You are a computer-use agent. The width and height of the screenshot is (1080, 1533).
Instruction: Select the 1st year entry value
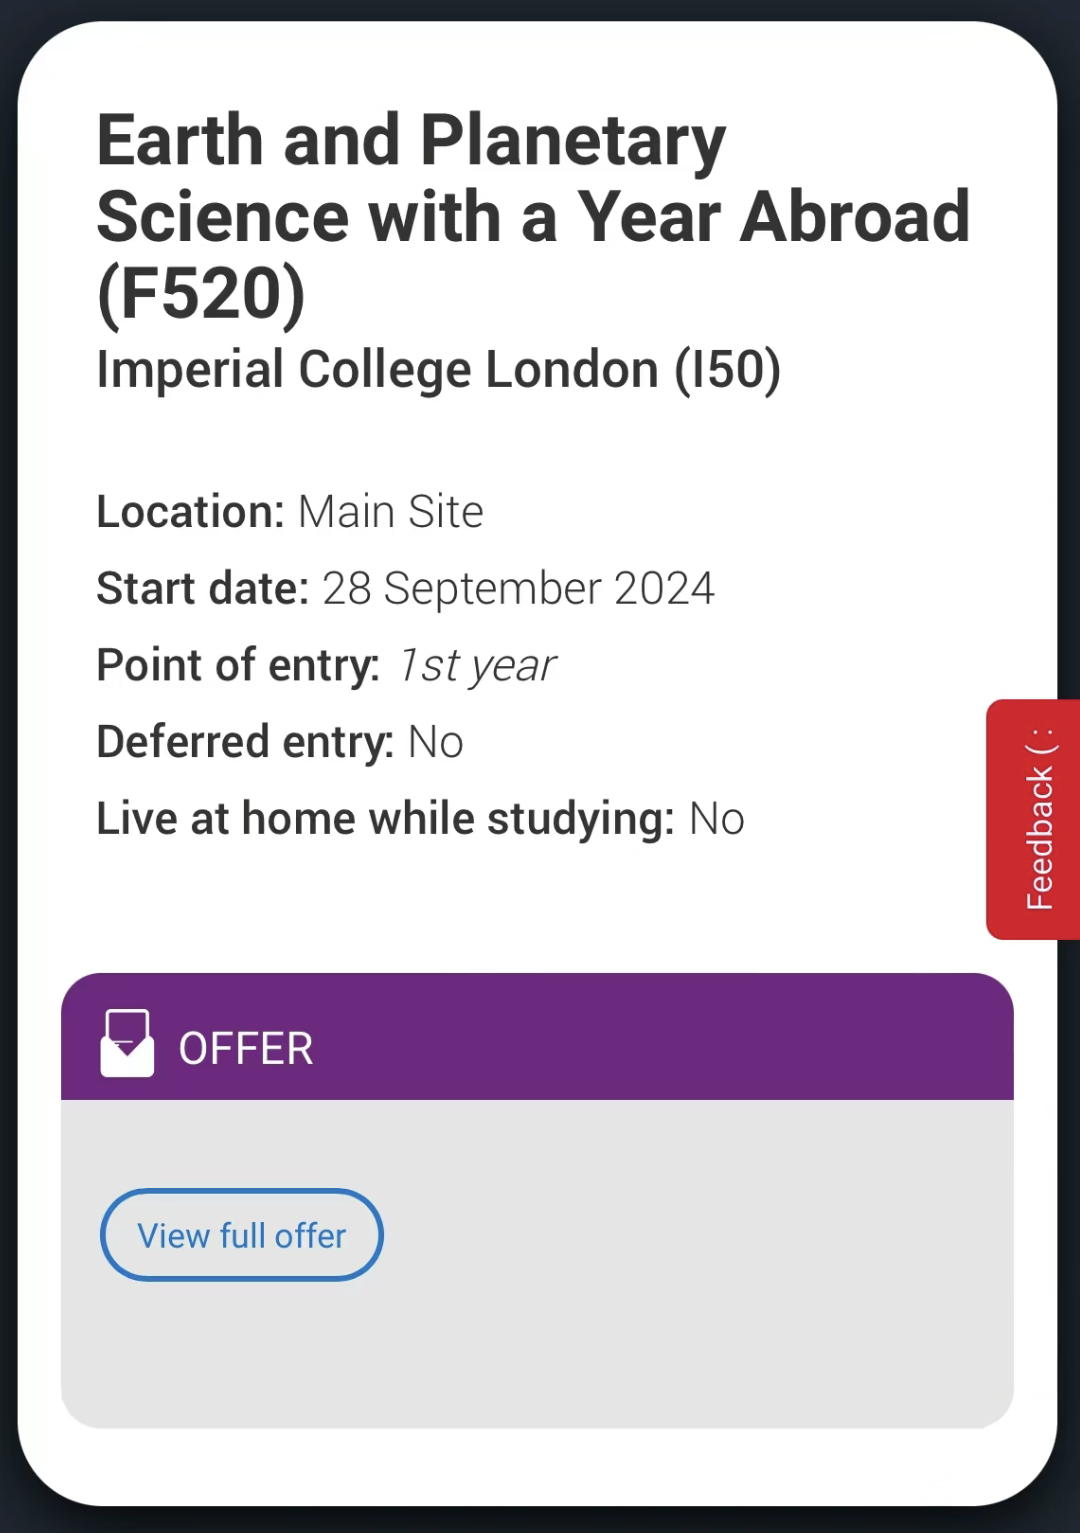tap(477, 665)
